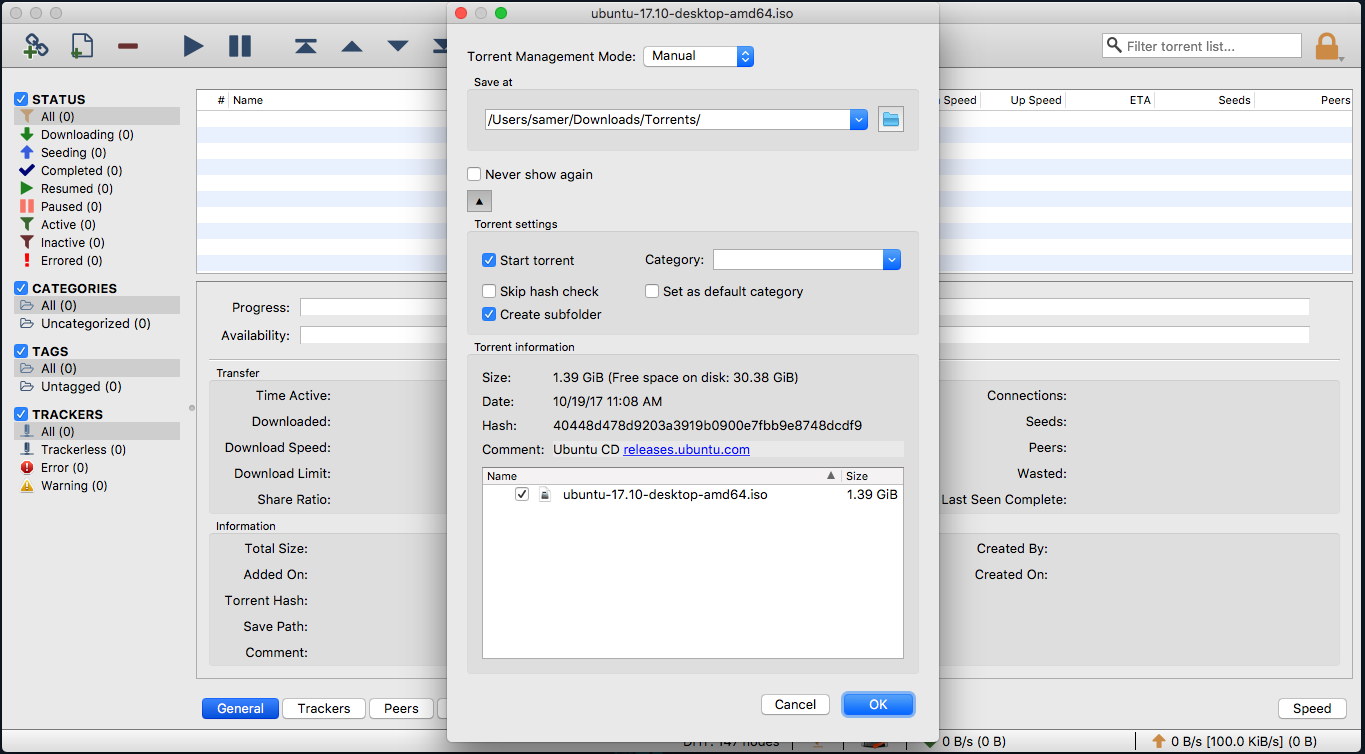Collapse the Torrent settings disclosure triangle
The width and height of the screenshot is (1365, 754).
pos(479,200)
